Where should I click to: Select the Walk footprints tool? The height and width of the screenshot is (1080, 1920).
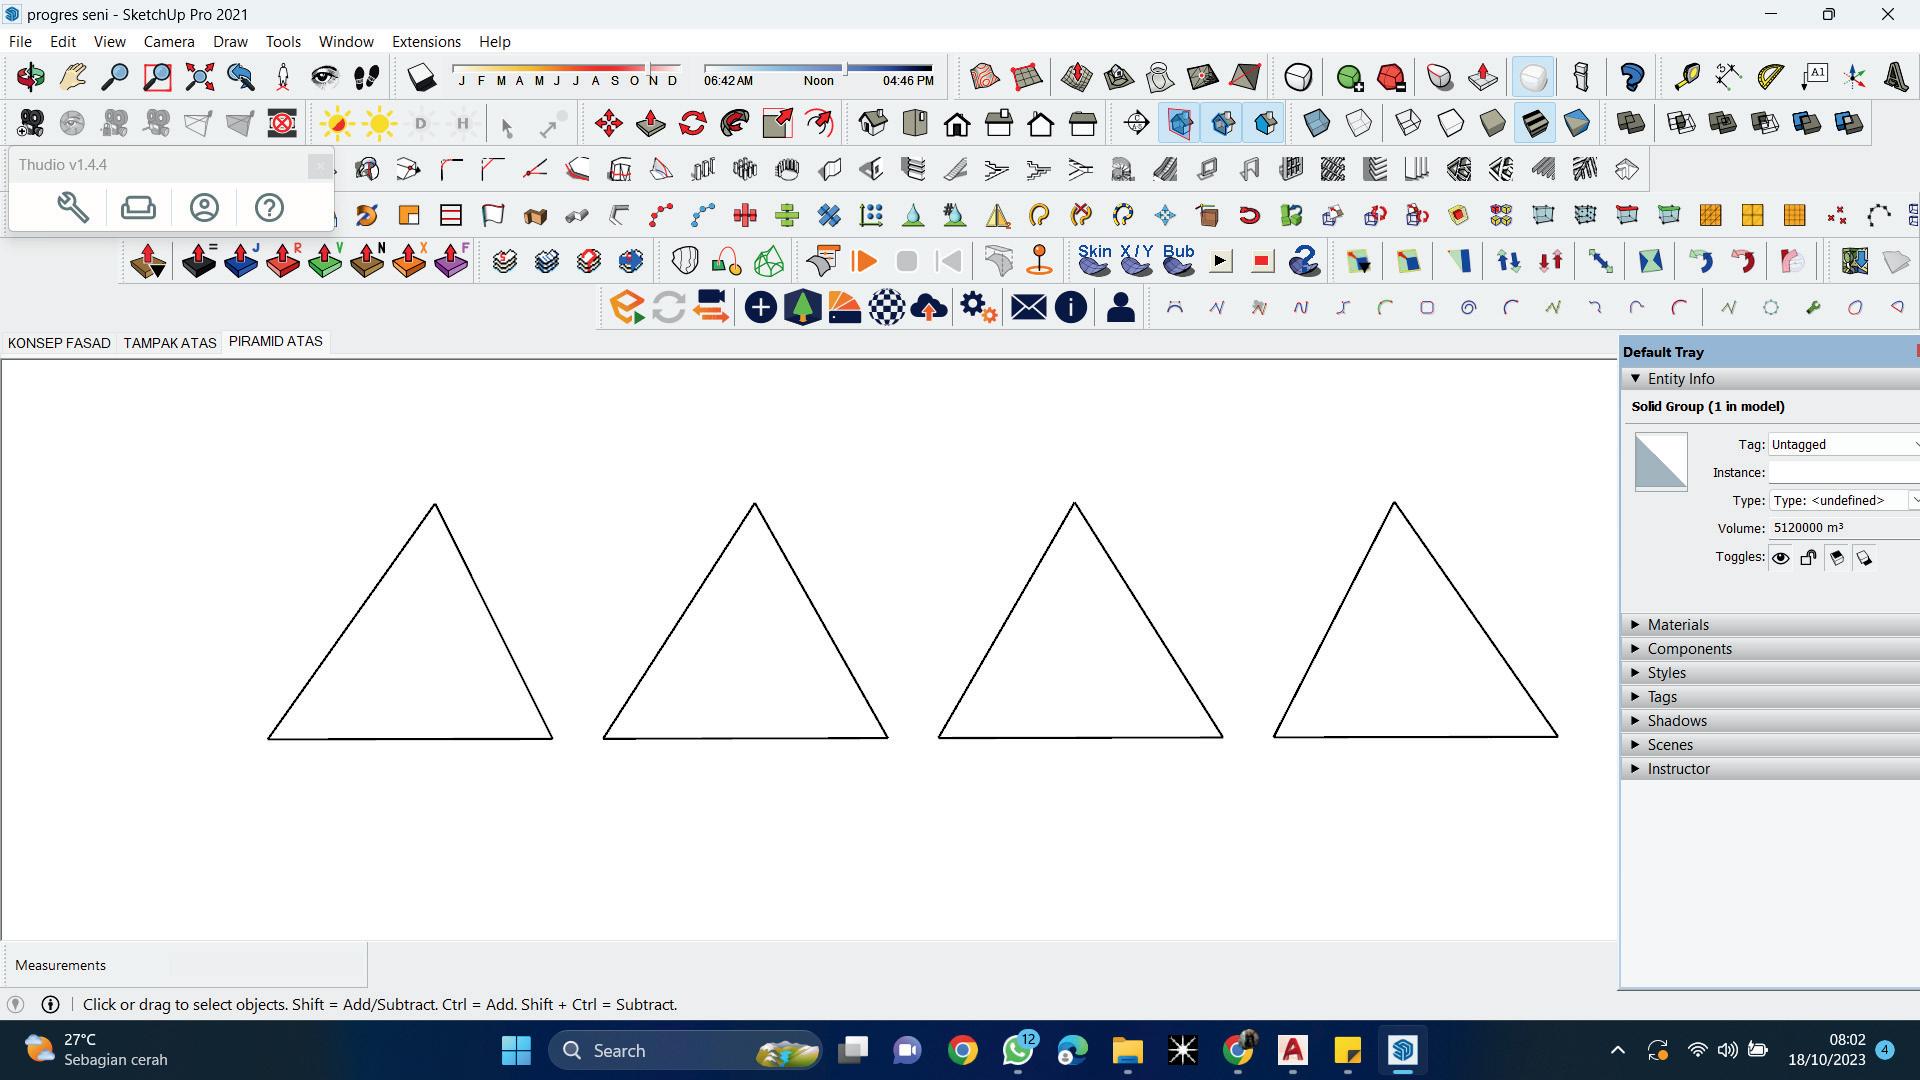coord(366,77)
